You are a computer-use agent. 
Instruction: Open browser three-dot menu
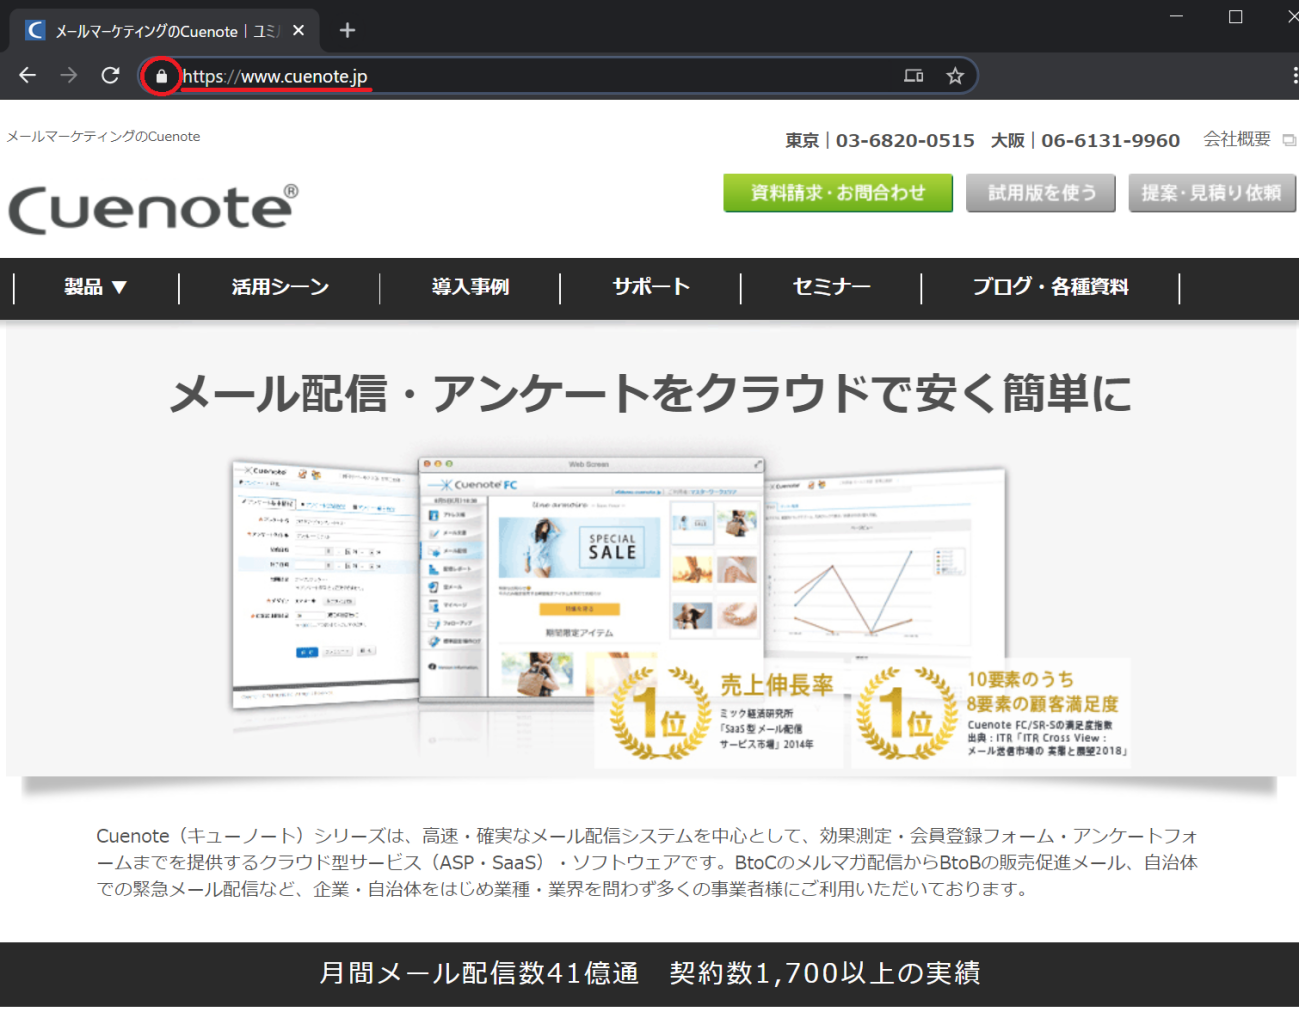point(1294,76)
